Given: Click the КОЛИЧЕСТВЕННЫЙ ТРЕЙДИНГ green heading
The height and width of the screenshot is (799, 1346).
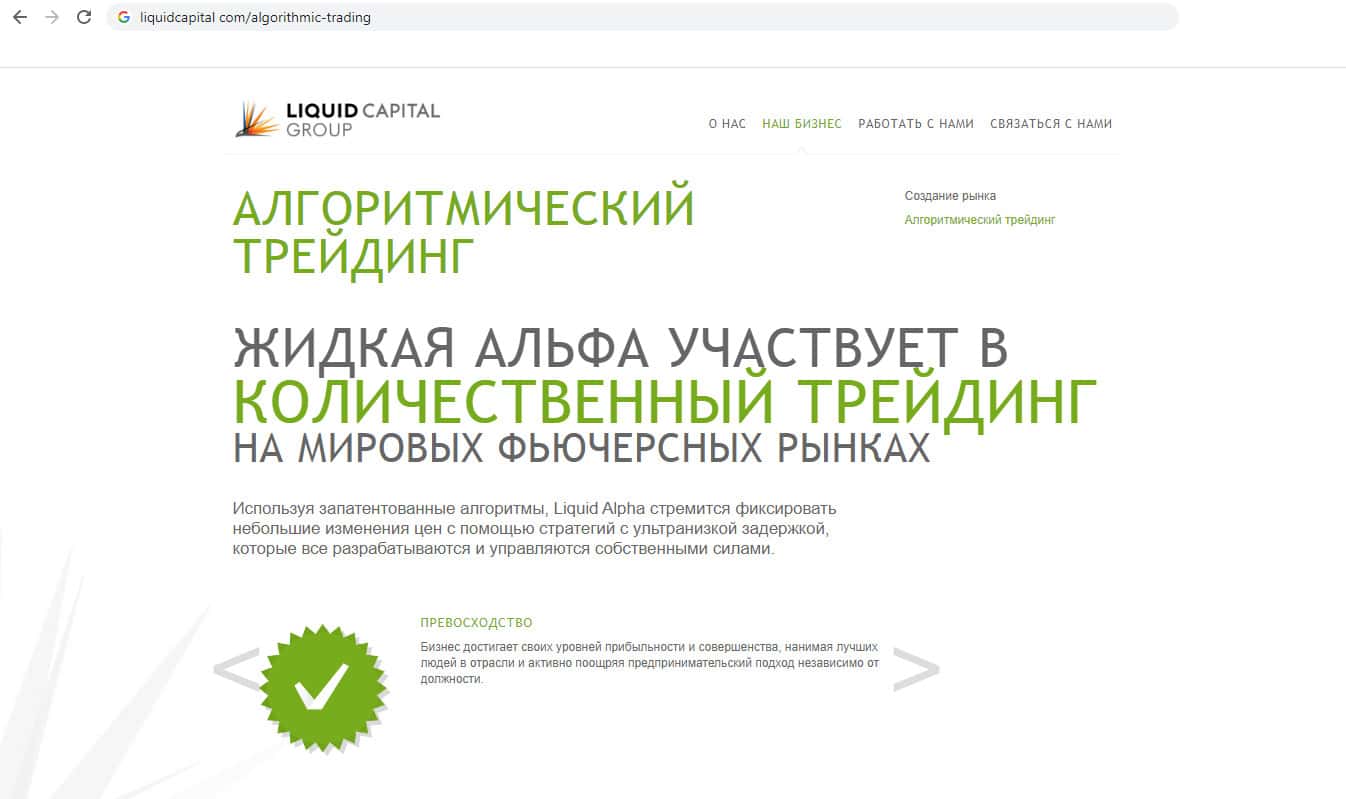Looking at the screenshot, I should pos(665,402).
